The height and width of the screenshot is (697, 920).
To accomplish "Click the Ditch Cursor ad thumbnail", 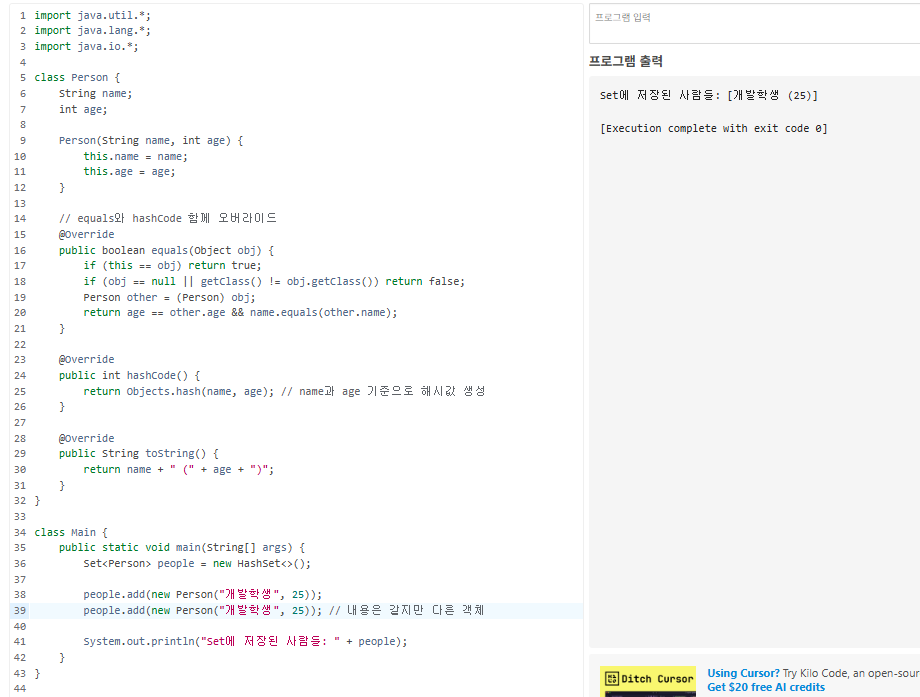I will click(648, 681).
